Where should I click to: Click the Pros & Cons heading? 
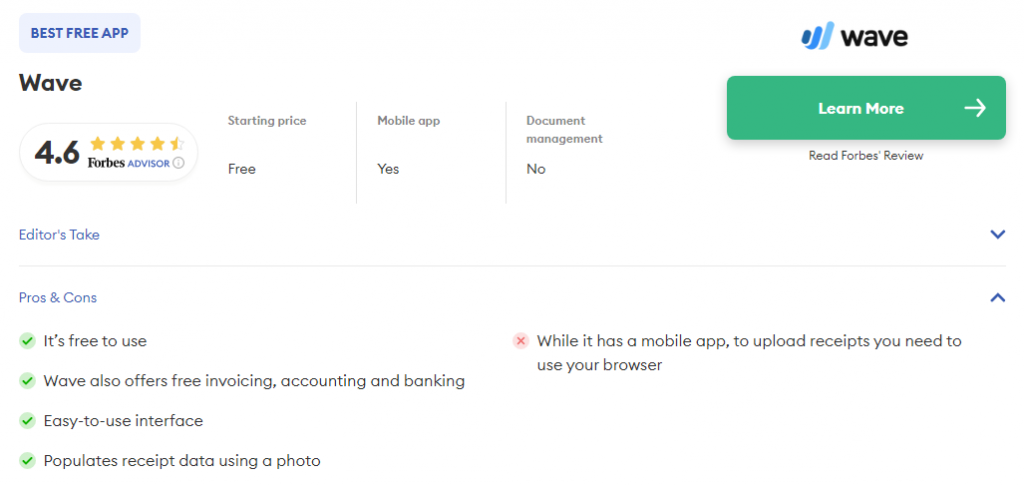pyautogui.click(x=58, y=298)
